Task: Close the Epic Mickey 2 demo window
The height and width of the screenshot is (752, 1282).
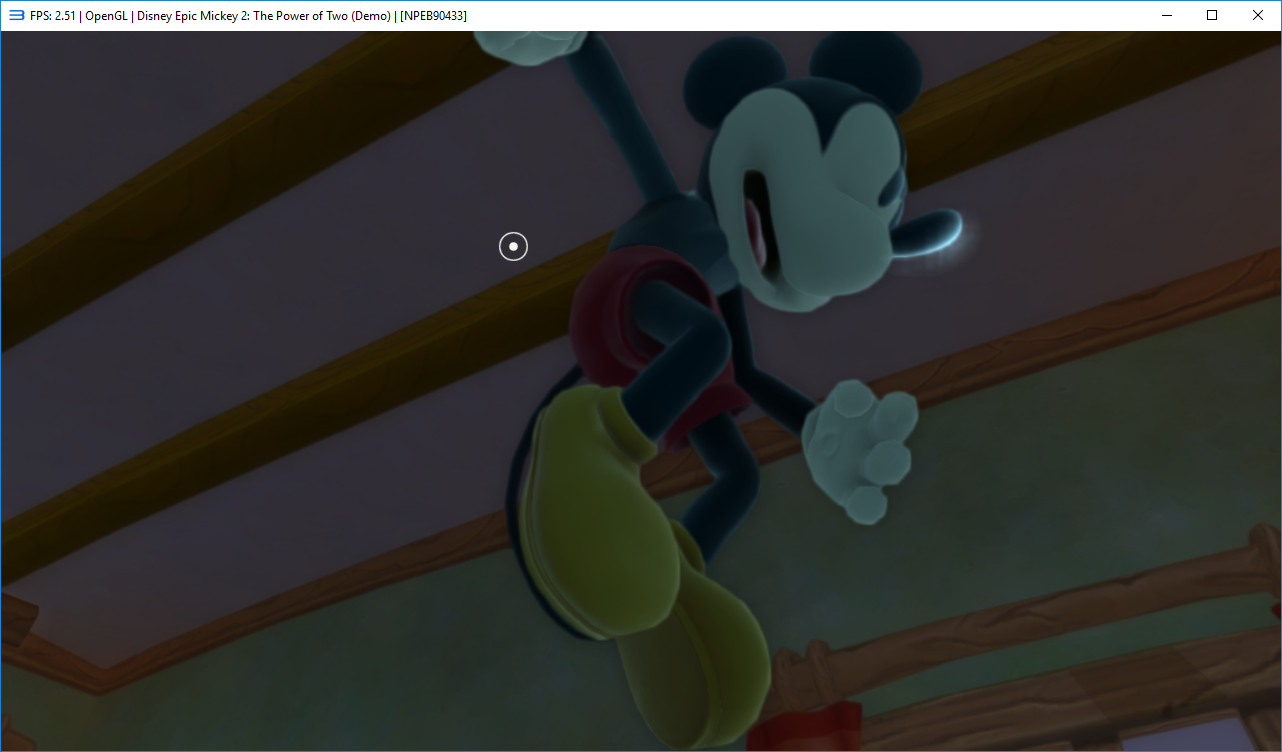Action: point(1258,15)
